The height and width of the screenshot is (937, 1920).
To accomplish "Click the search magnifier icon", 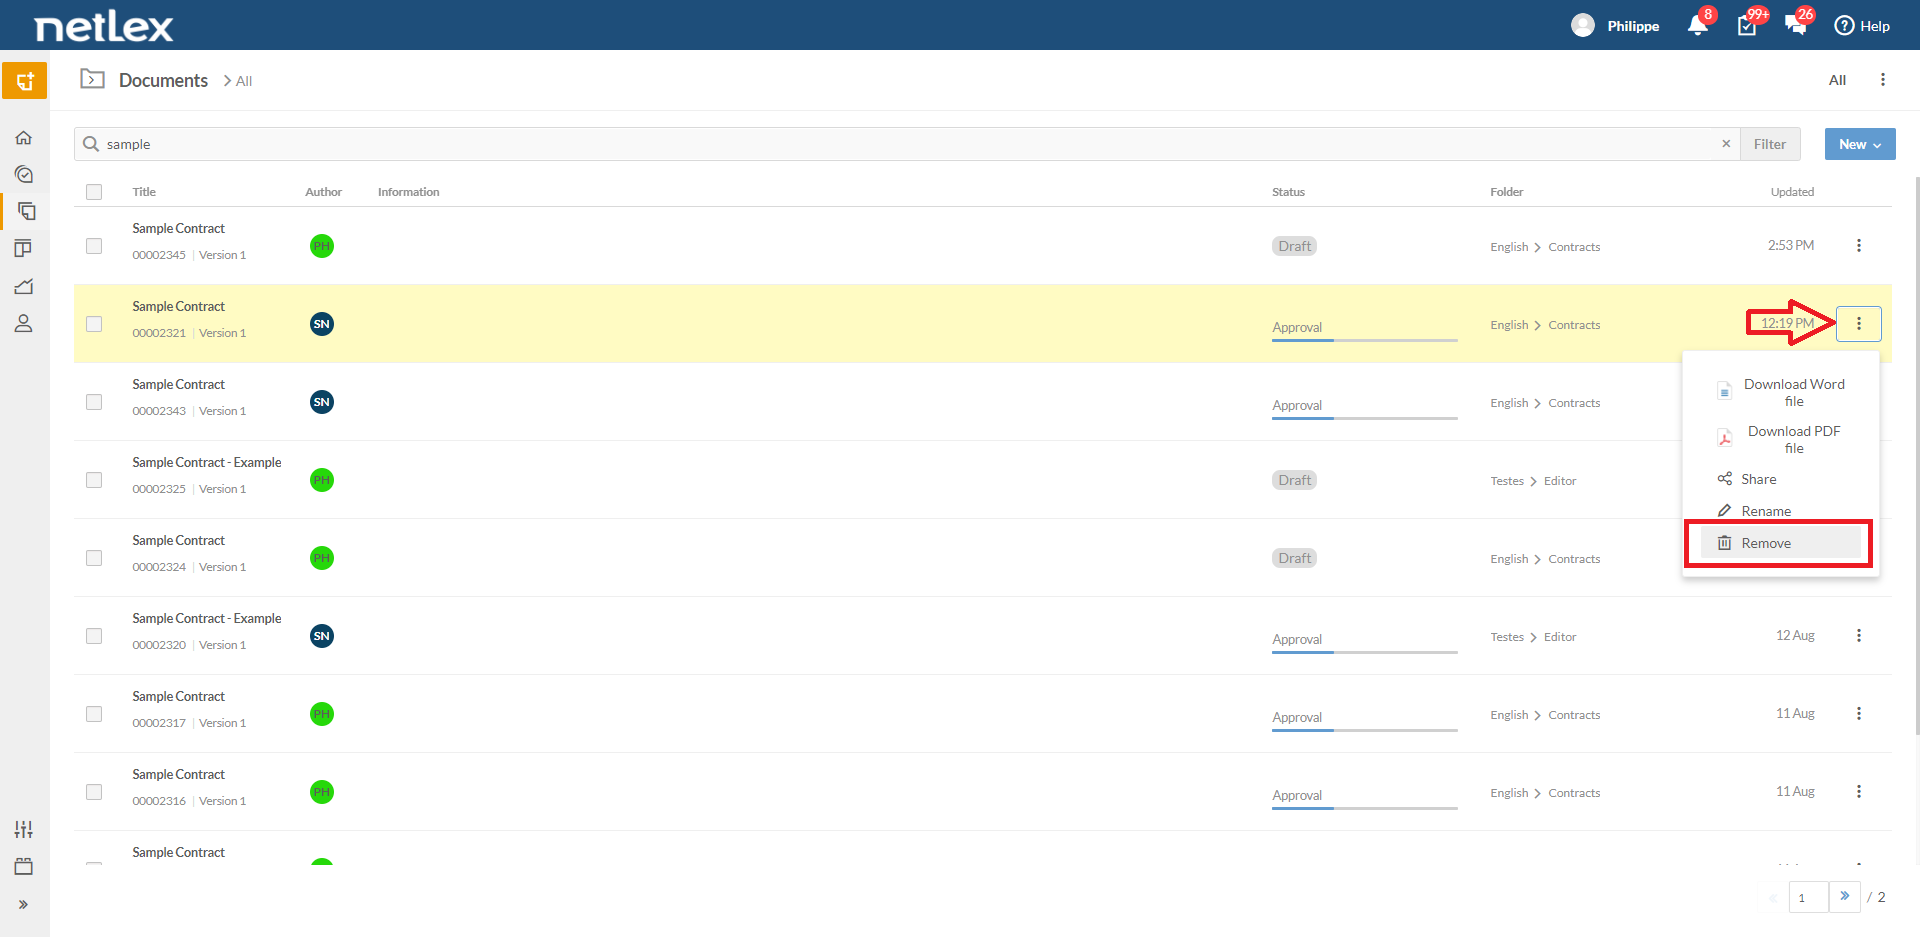I will point(91,144).
